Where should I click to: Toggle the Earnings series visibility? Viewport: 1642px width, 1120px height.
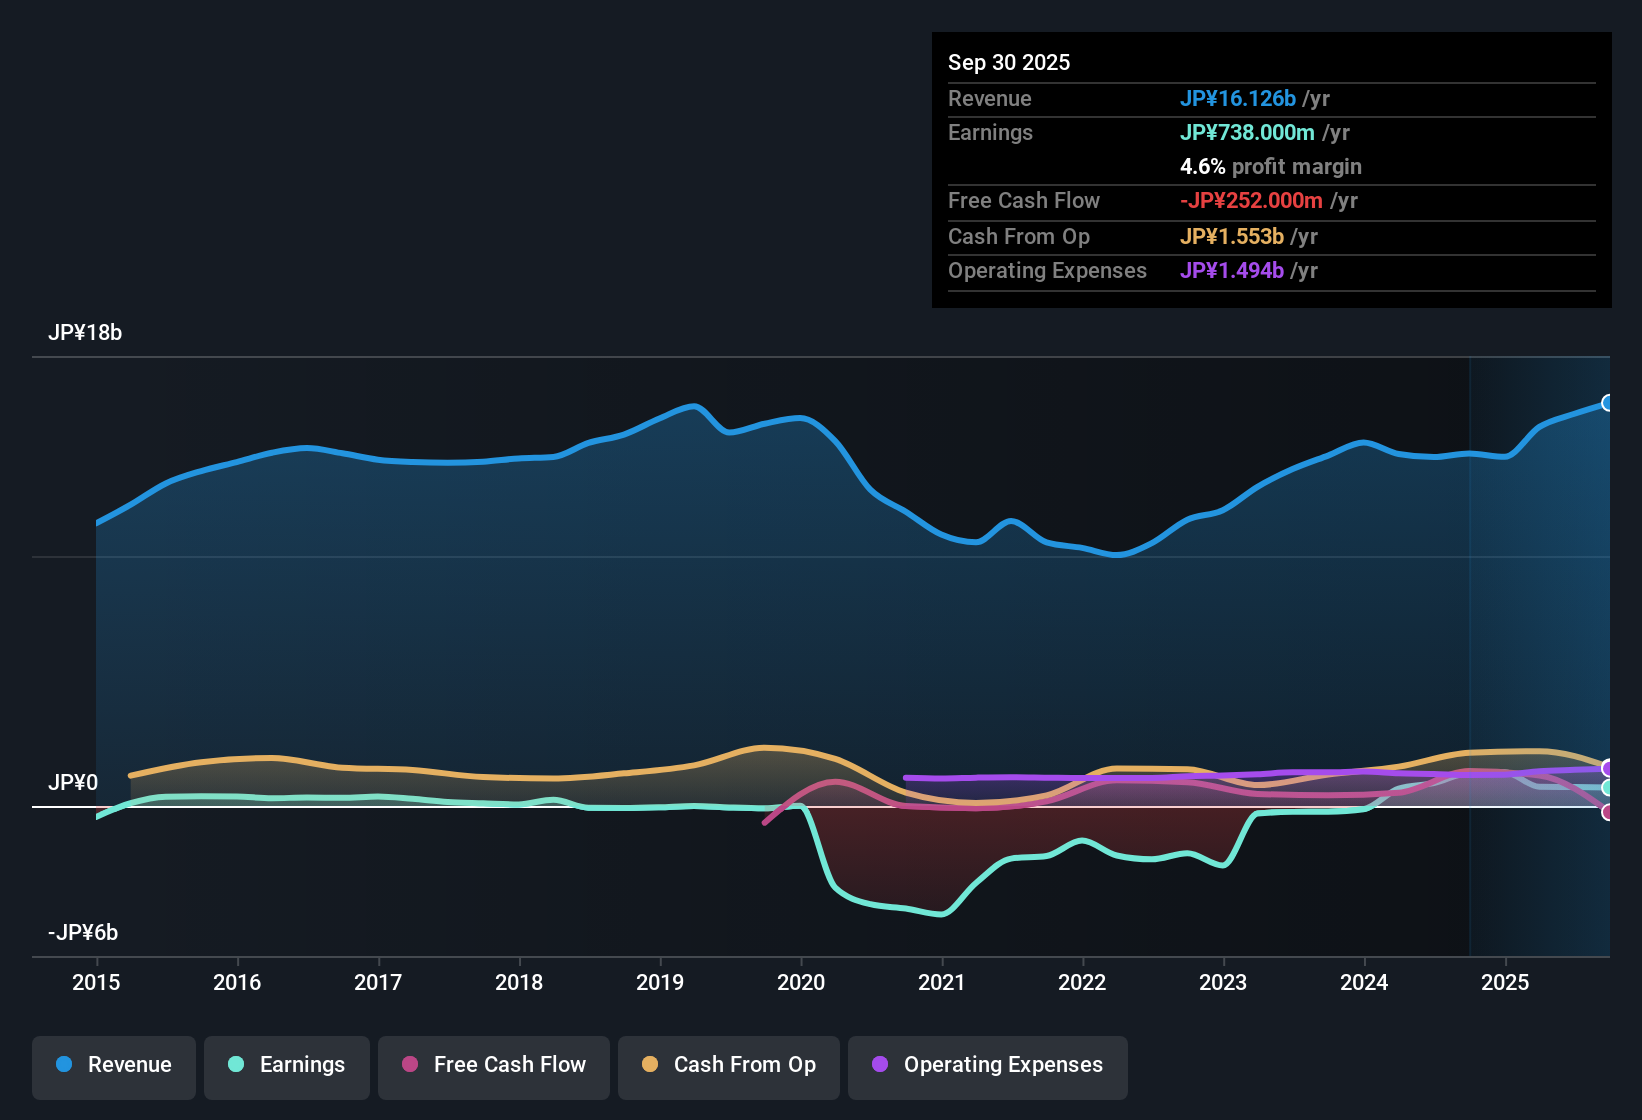286,1065
